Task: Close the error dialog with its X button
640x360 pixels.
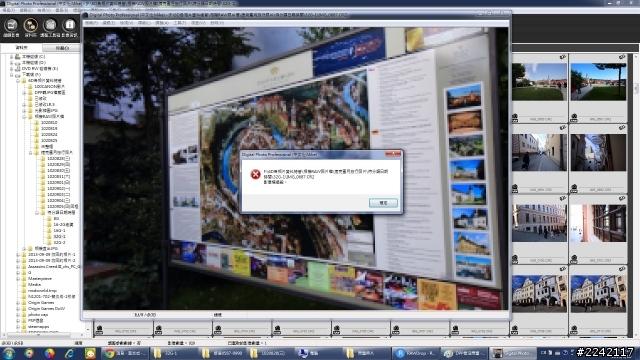Action: (393, 154)
